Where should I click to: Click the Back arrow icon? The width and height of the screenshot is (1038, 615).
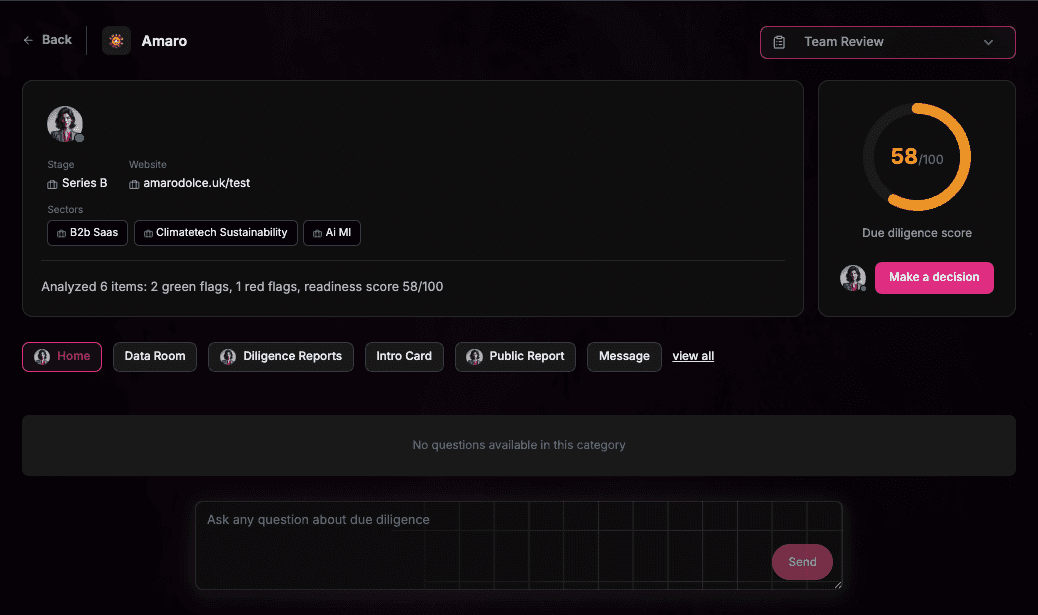28,40
